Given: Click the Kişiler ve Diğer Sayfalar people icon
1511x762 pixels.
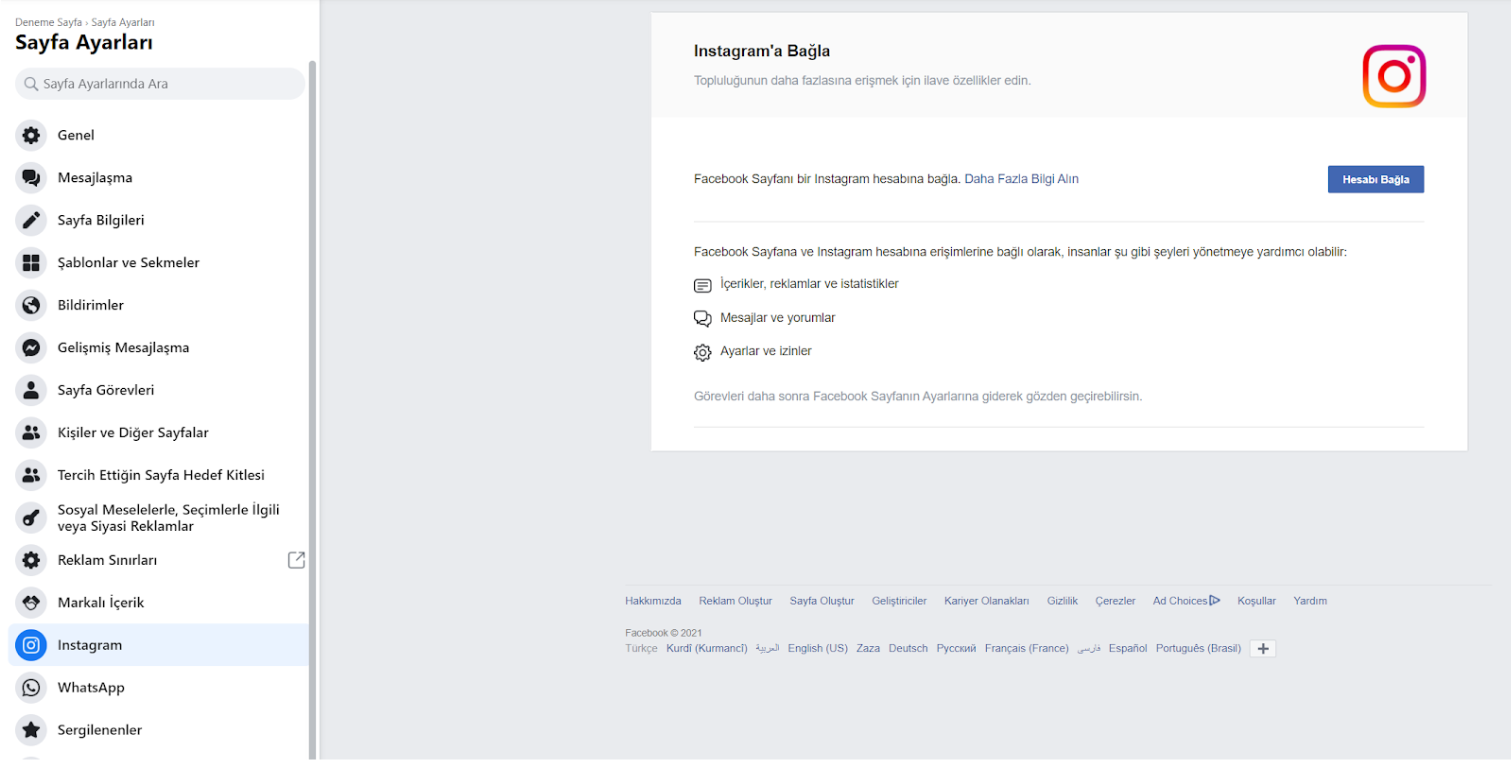Looking at the screenshot, I should click(x=31, y=433).
